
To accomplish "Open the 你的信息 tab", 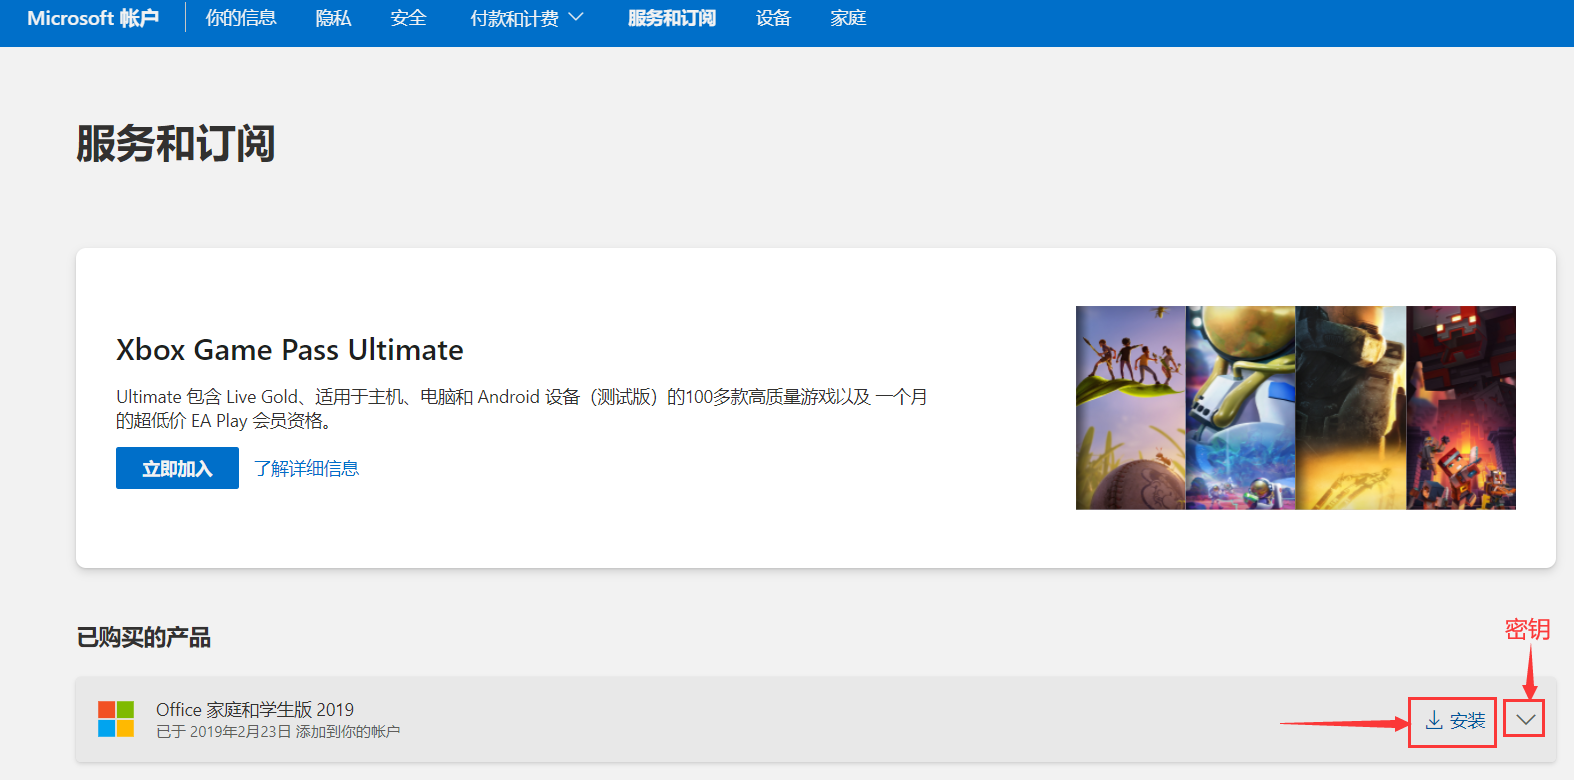I will (241, 18).
